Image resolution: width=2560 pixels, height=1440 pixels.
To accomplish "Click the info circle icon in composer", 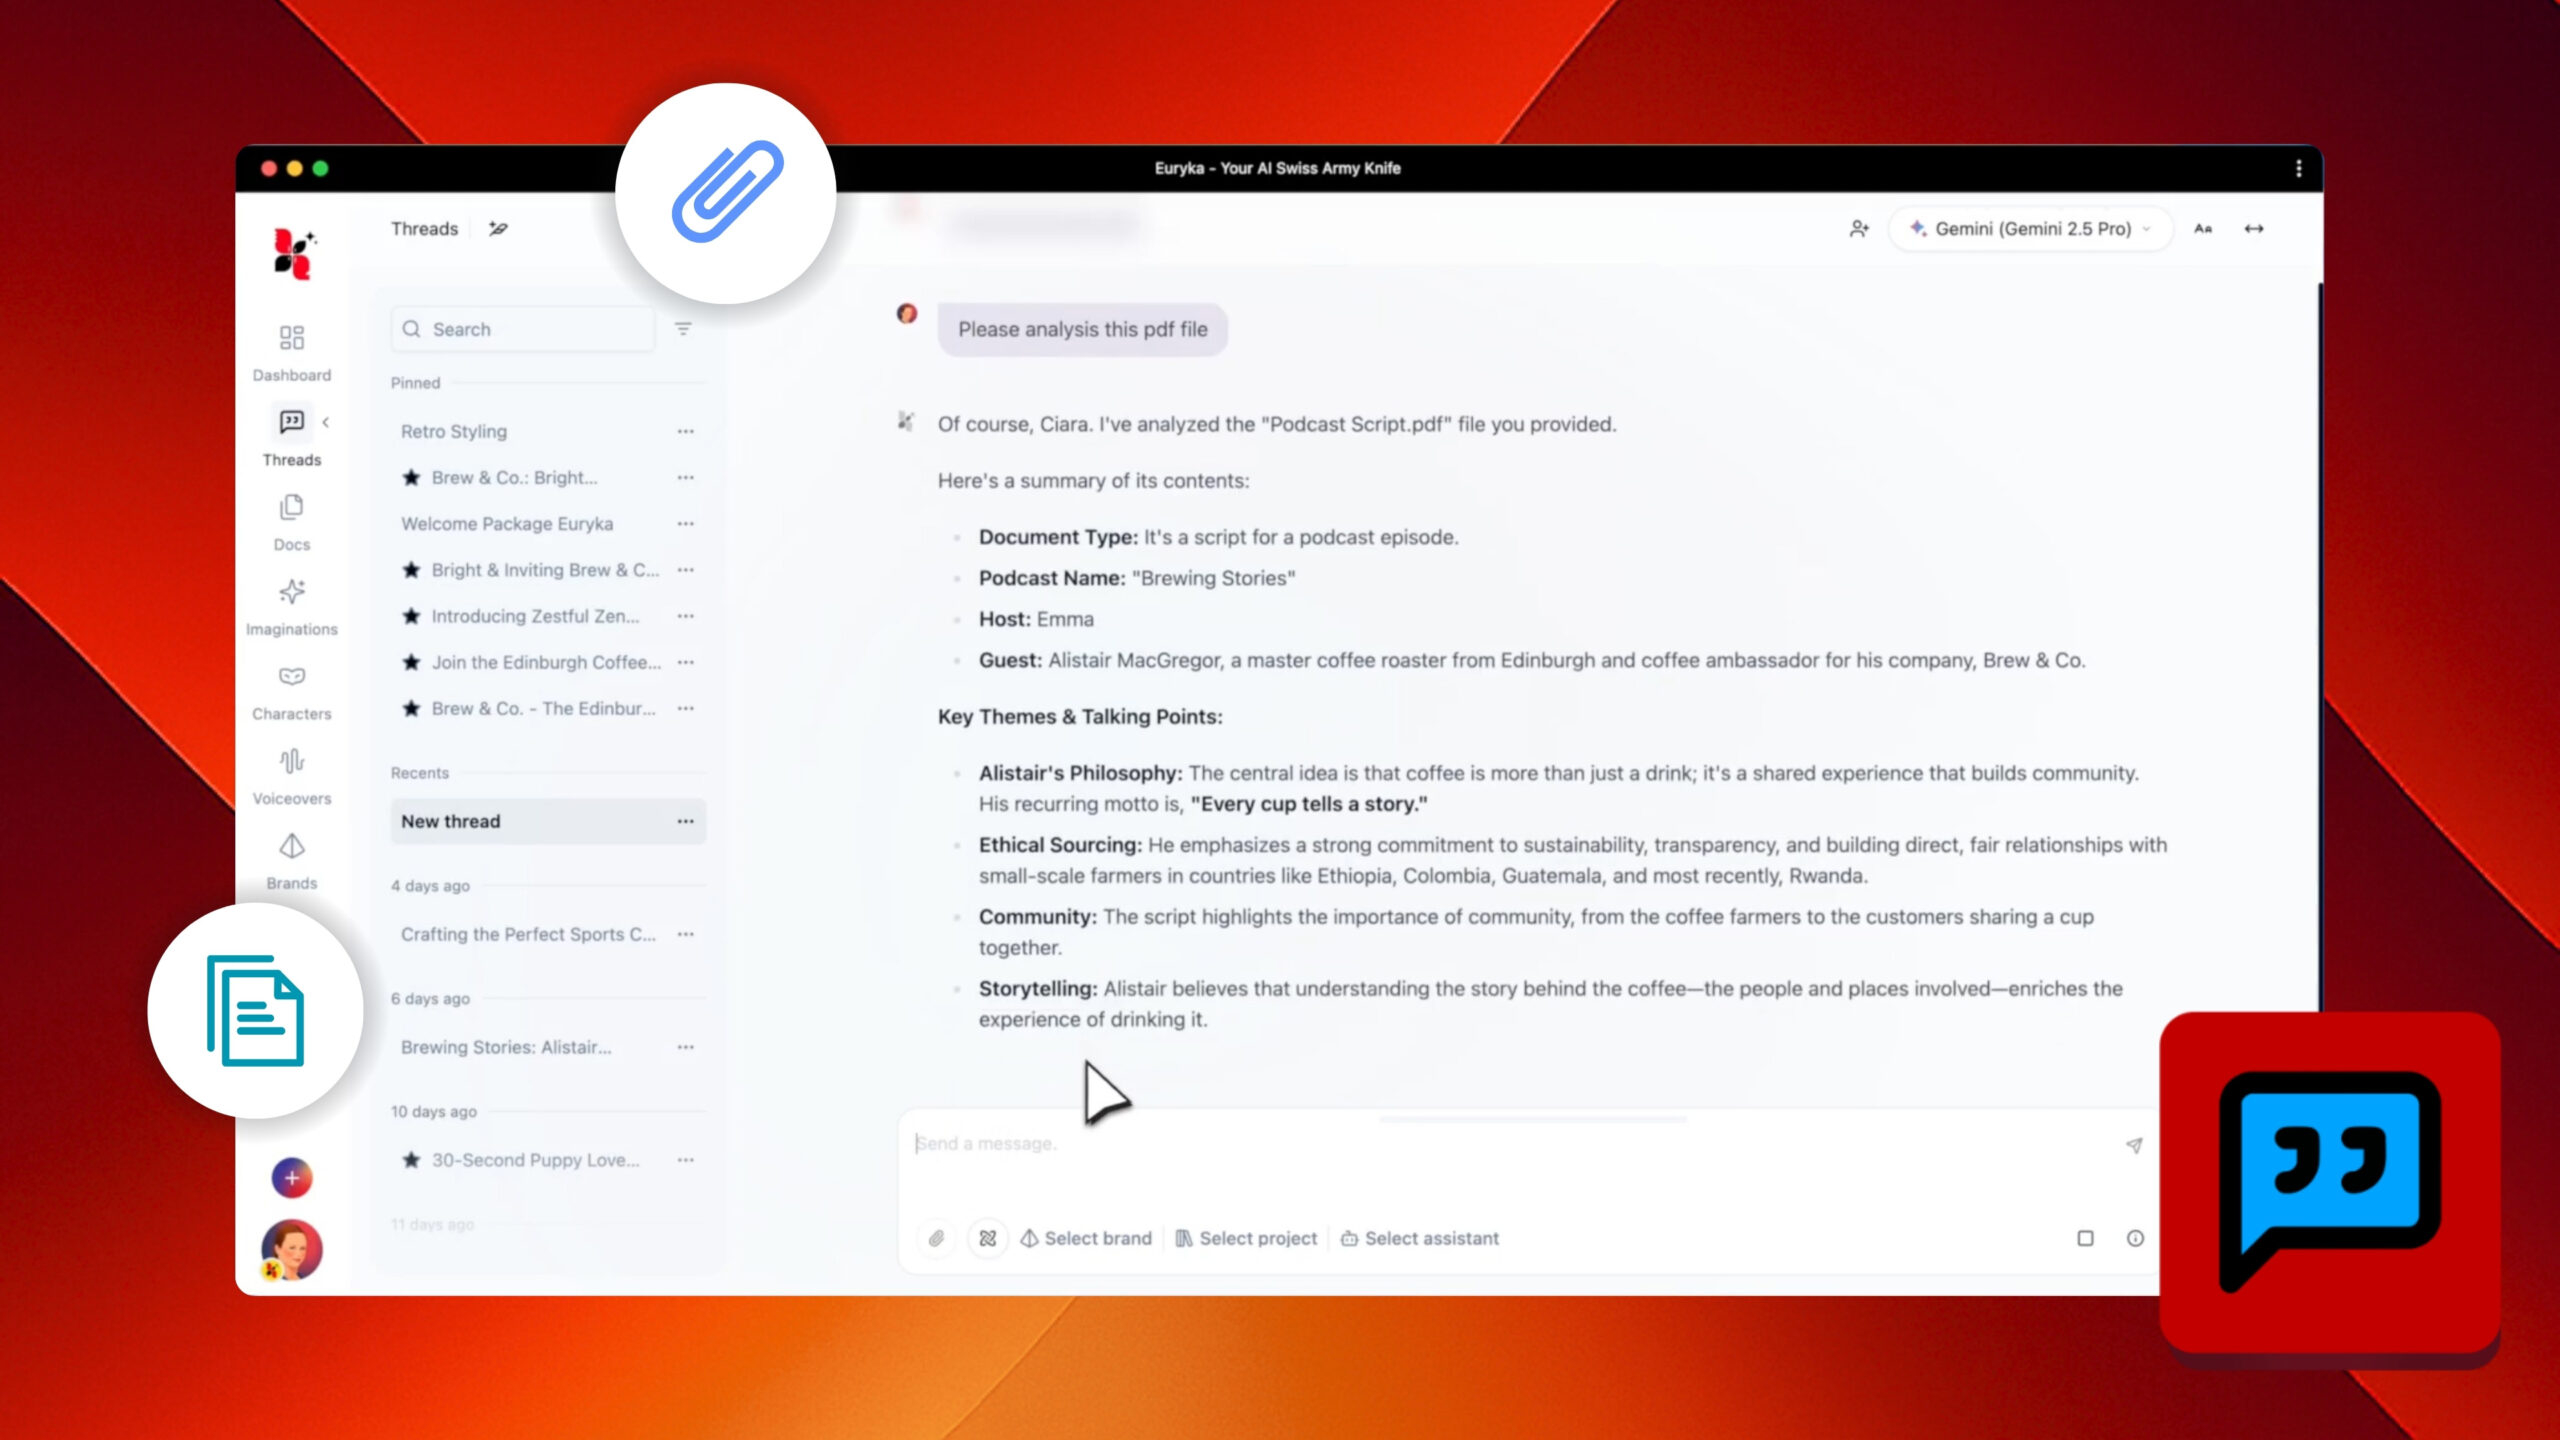I will [x=2135, y=1238].
